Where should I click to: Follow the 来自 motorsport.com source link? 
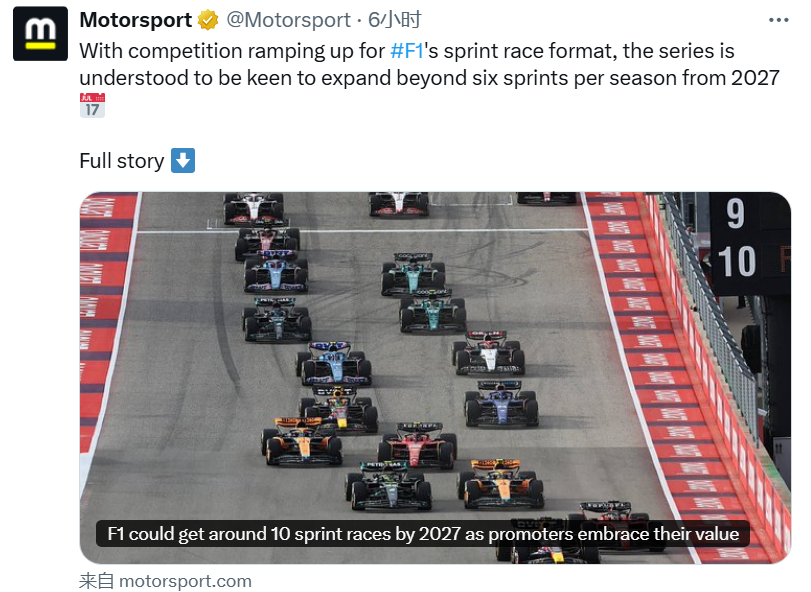[x=165, y=581]
